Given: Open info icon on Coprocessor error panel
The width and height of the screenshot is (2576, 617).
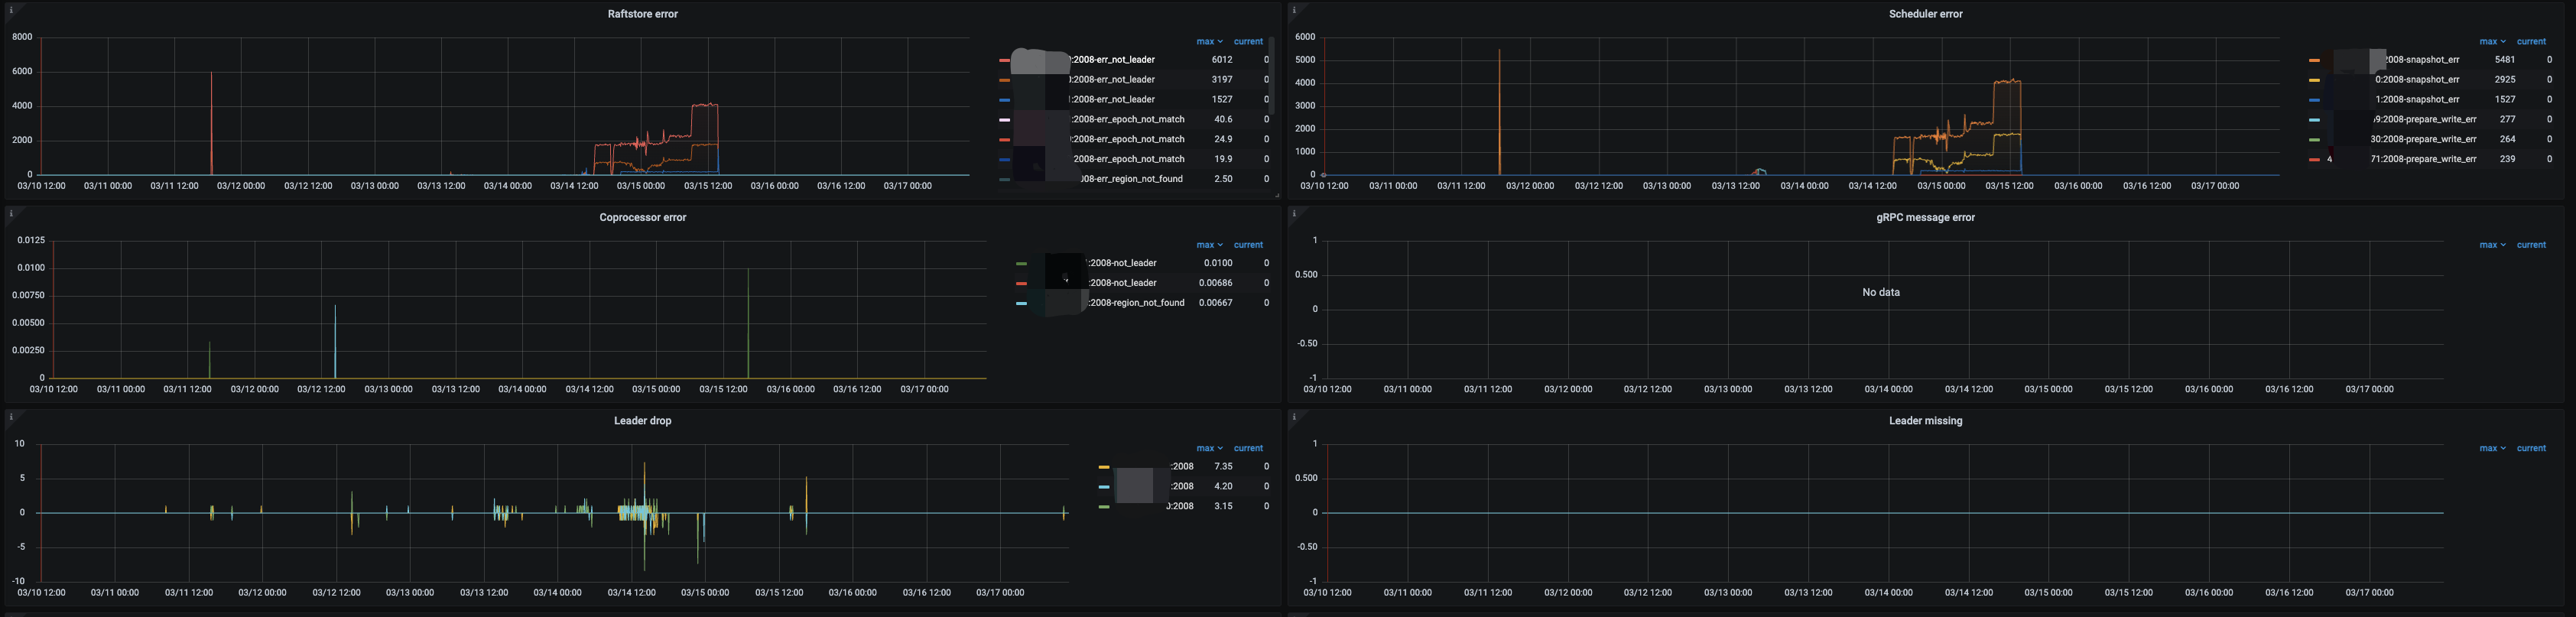Looking at the screenshot, I should pyautogui.click(x=10, y=213).
